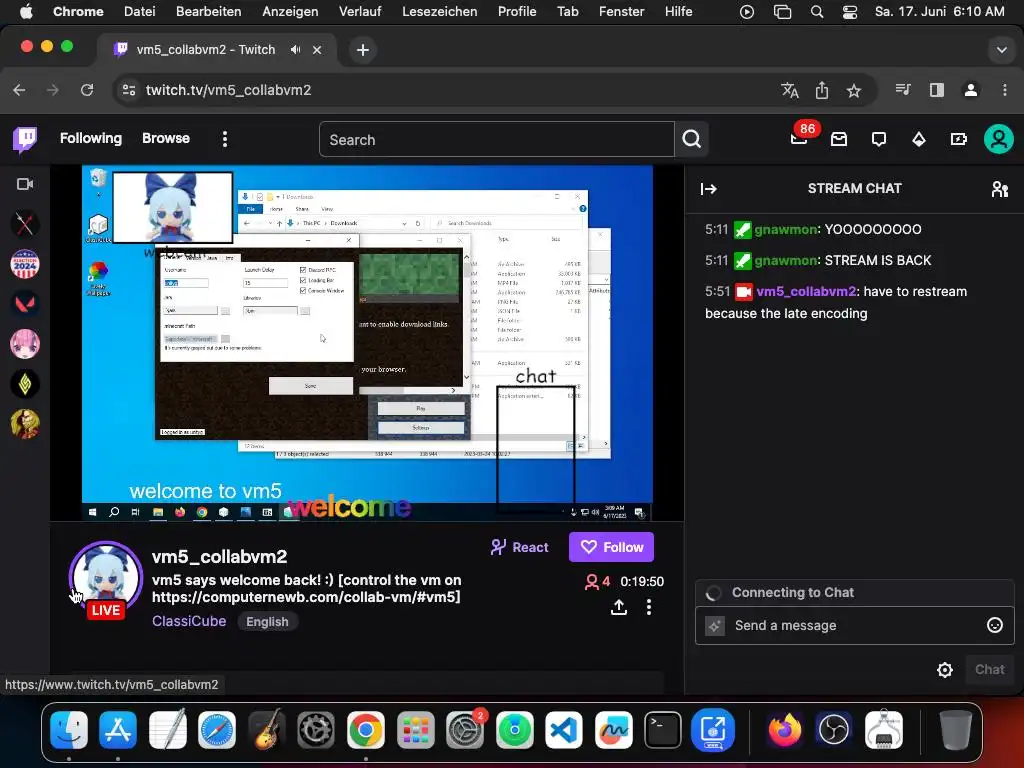1024x768 pixels.
Task: Click the Send a message input
Action: (854, 626)
